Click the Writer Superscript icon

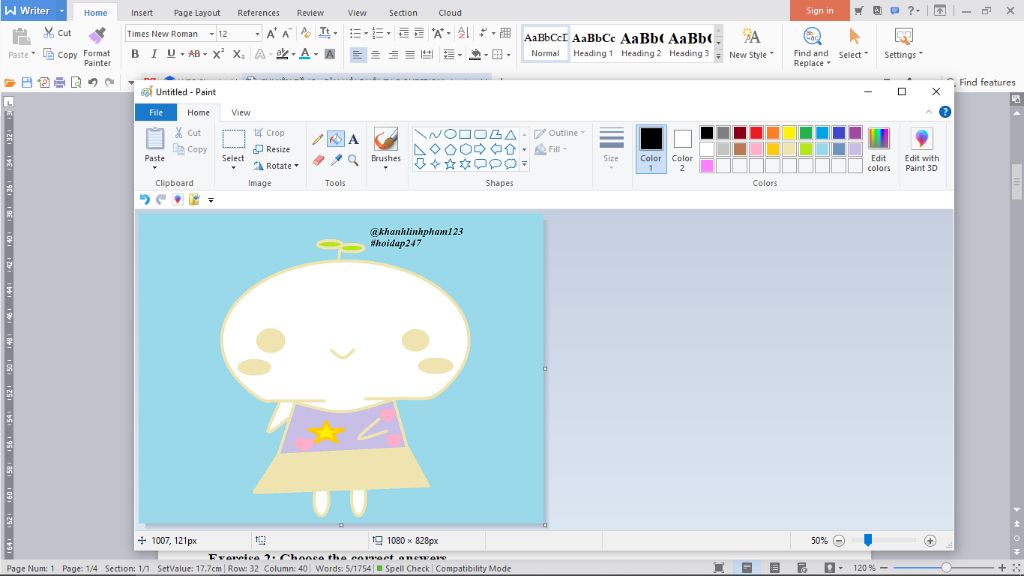coord(218,54)
